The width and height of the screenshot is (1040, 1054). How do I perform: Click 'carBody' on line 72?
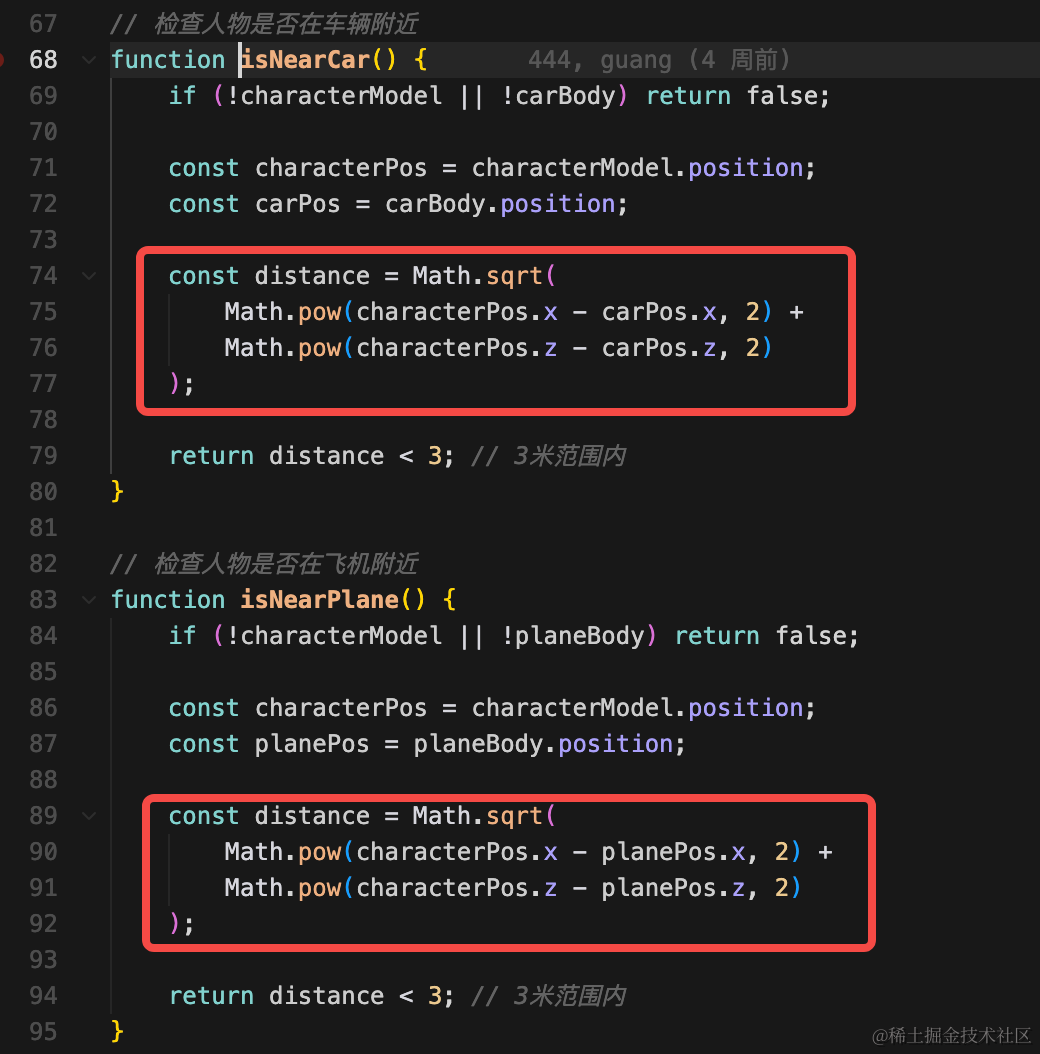[x=435, y=204]
